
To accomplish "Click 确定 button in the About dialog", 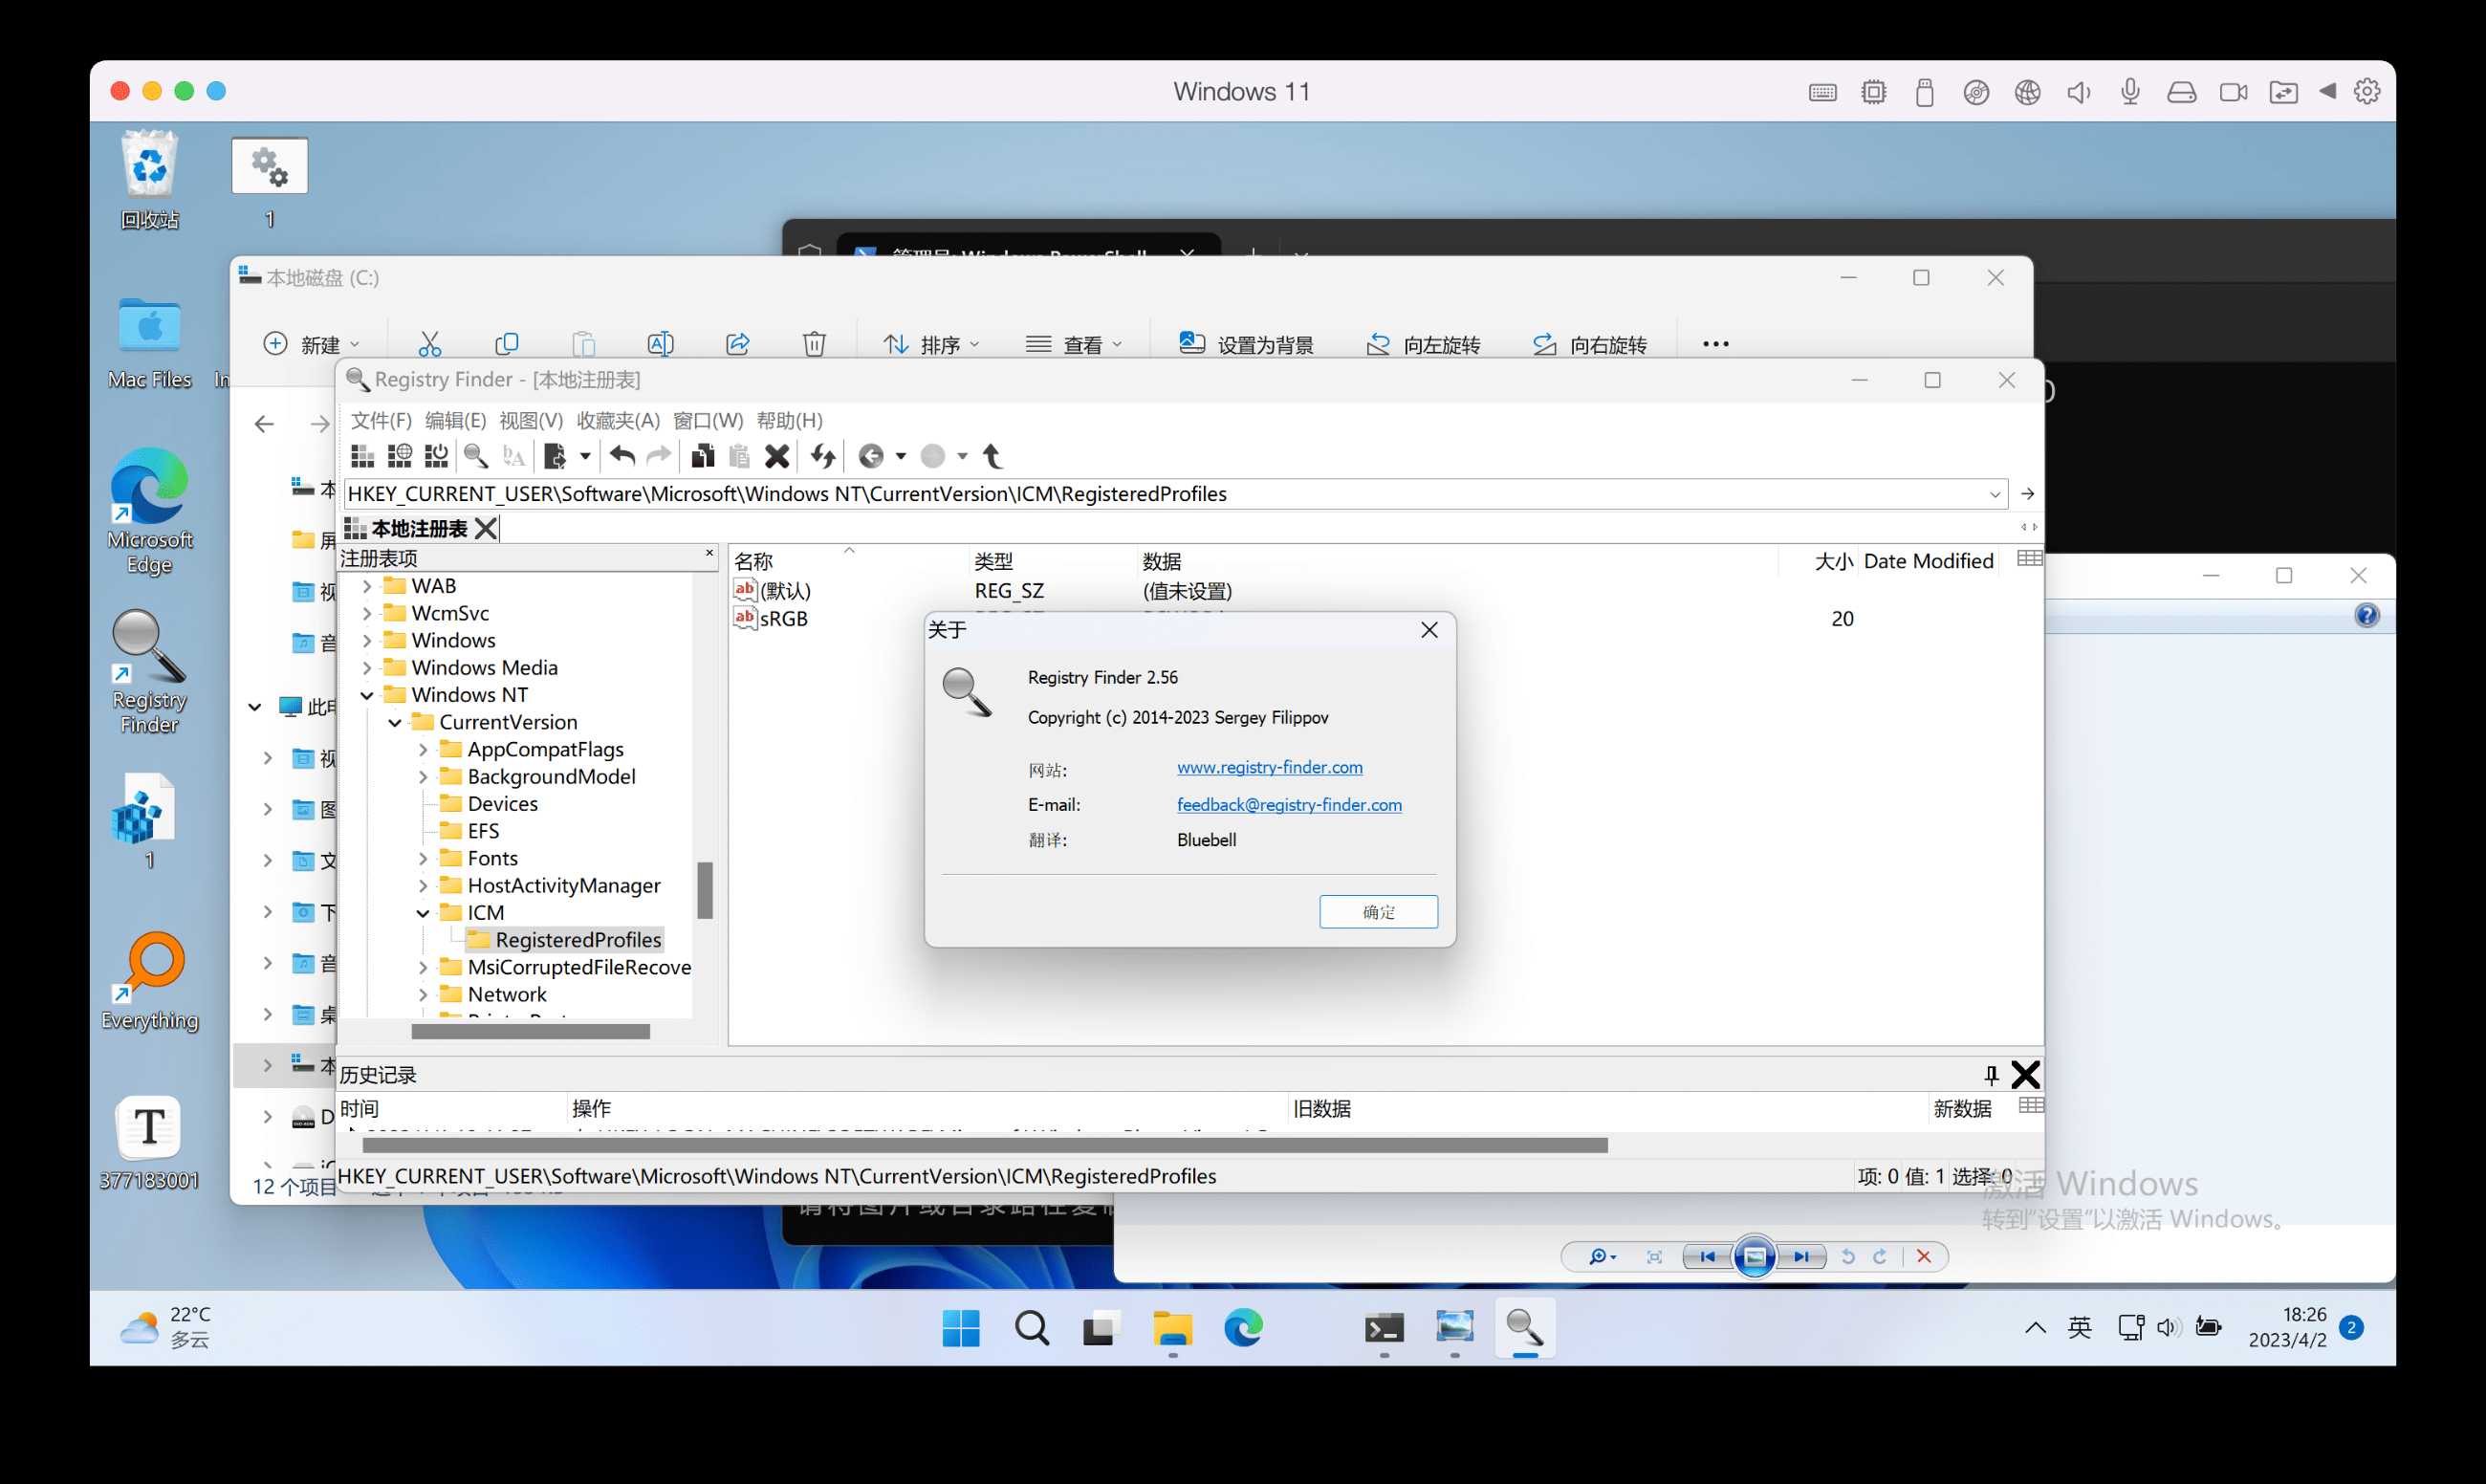I will click(x=1378, y=912).
